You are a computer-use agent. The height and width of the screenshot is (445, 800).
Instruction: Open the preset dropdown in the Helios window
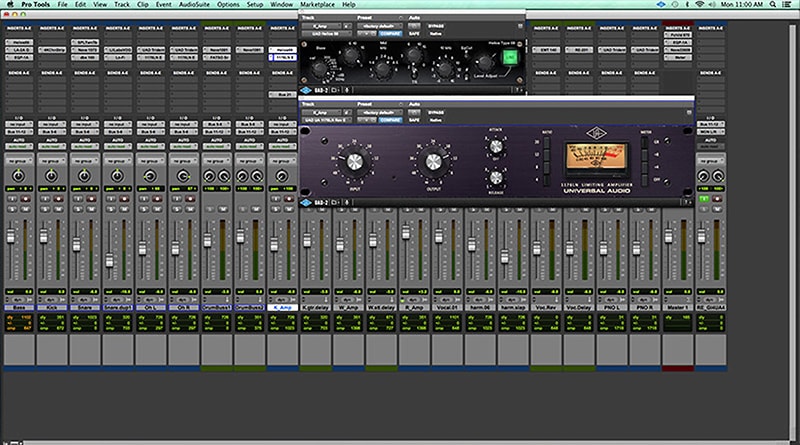tap(379, 26)
